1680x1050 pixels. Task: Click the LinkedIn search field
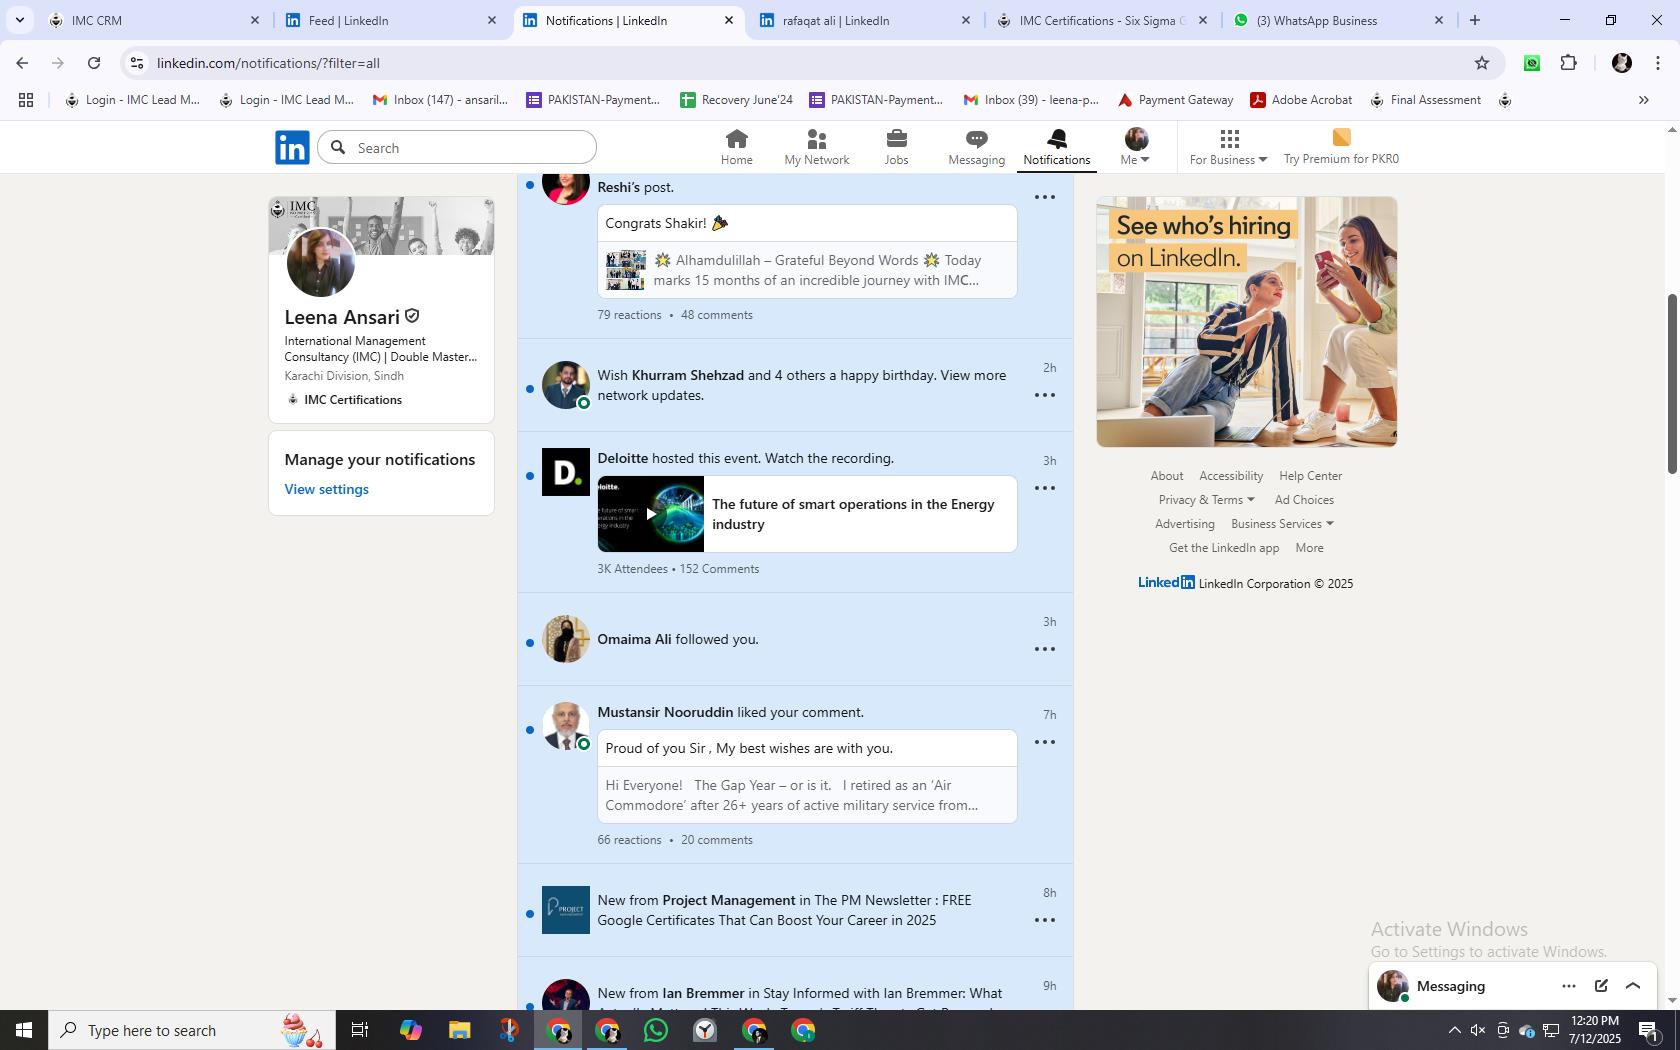[x=457, y=148]
